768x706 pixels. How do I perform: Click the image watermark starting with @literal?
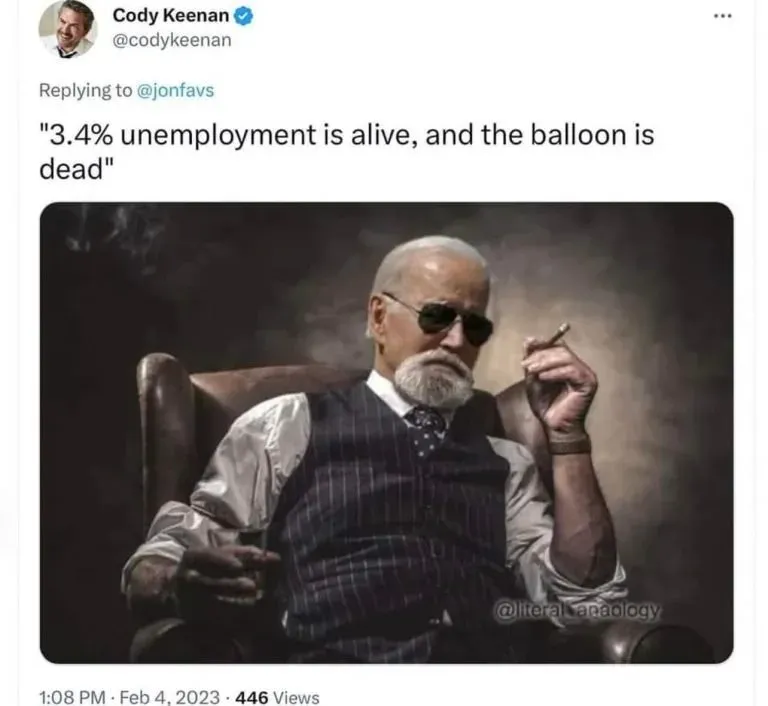coord(577,610)
